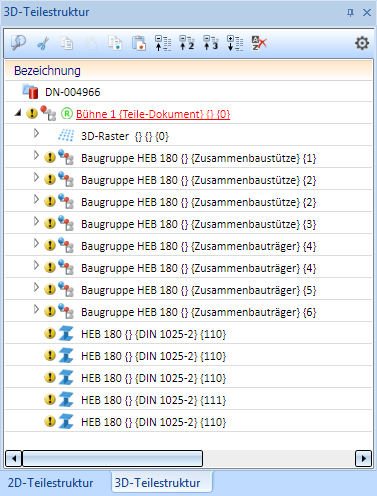The image size is (377, 496).
Task: Select Baugruppe HEB 180 Zusammenbauträger {5}
Action: coord(188,289)
